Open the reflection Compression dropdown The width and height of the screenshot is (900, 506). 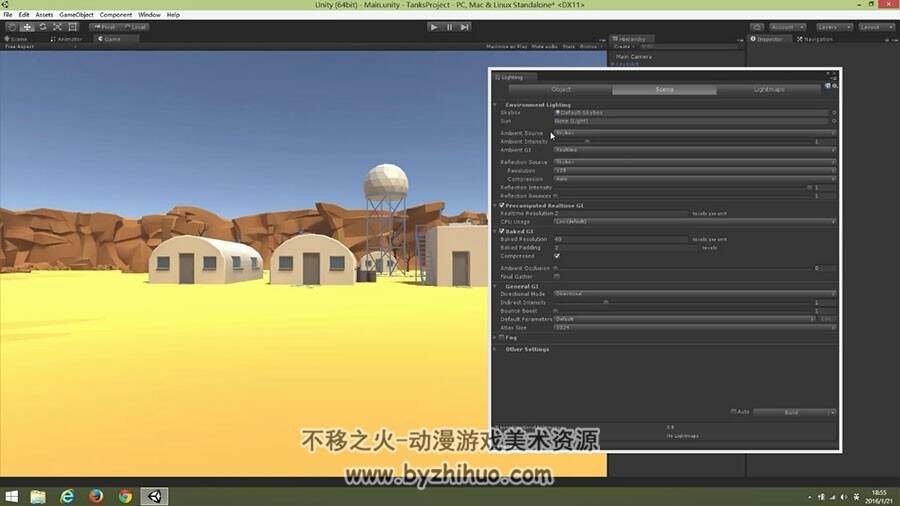[x=695, y=179]
